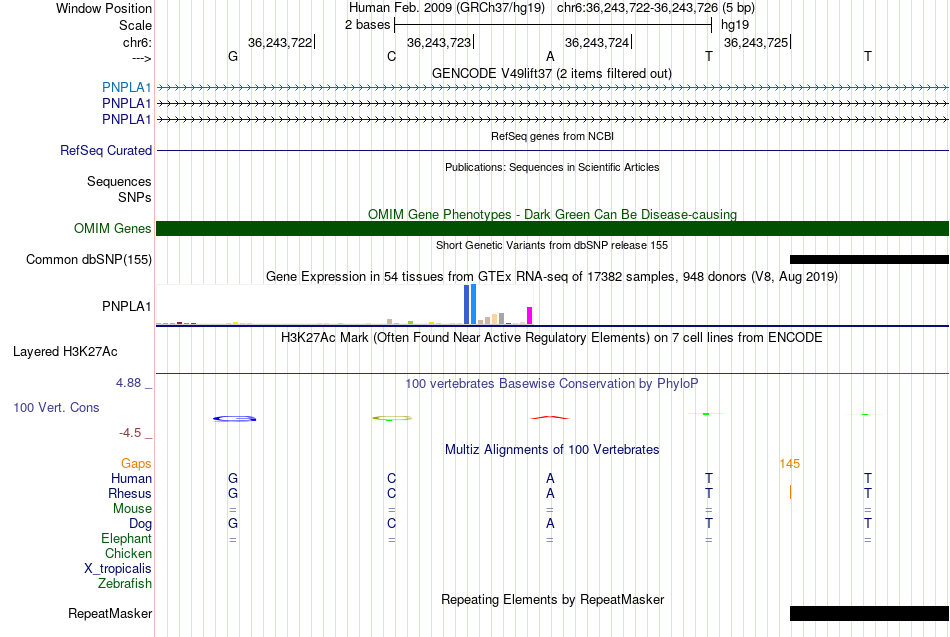950x637 pixels.
Task: Click 'RefSeq genes from NCBI' title
Action: (x=552, y=136)
